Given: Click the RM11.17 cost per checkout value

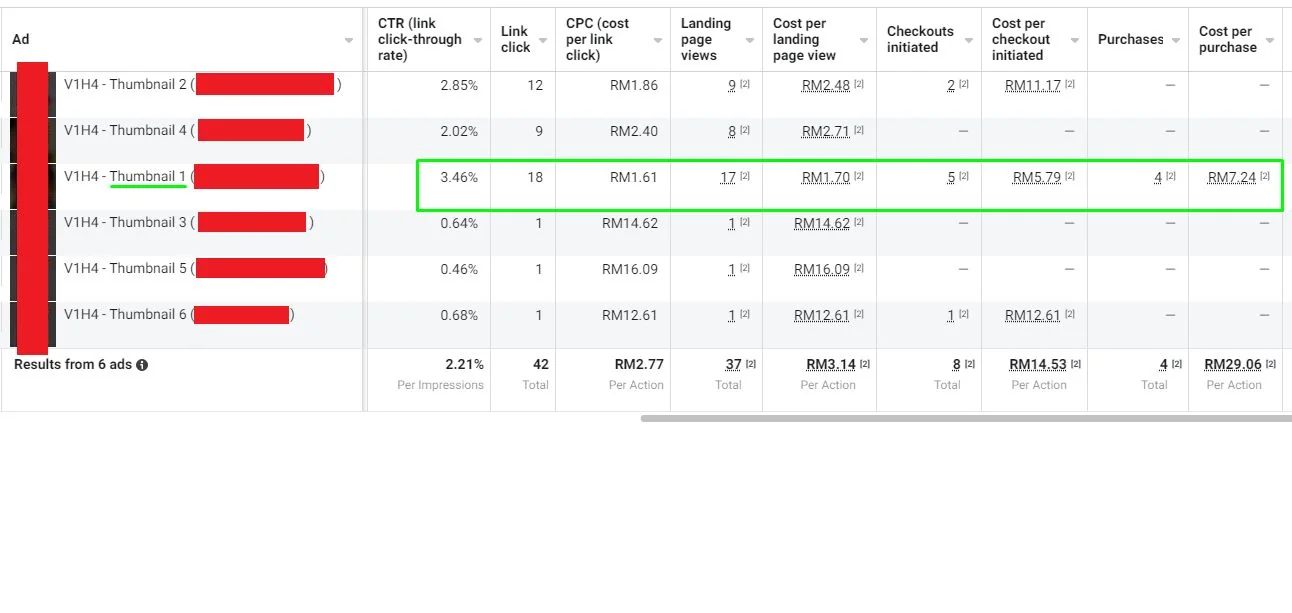Looking at the screenshot, I should (1033, 85).
